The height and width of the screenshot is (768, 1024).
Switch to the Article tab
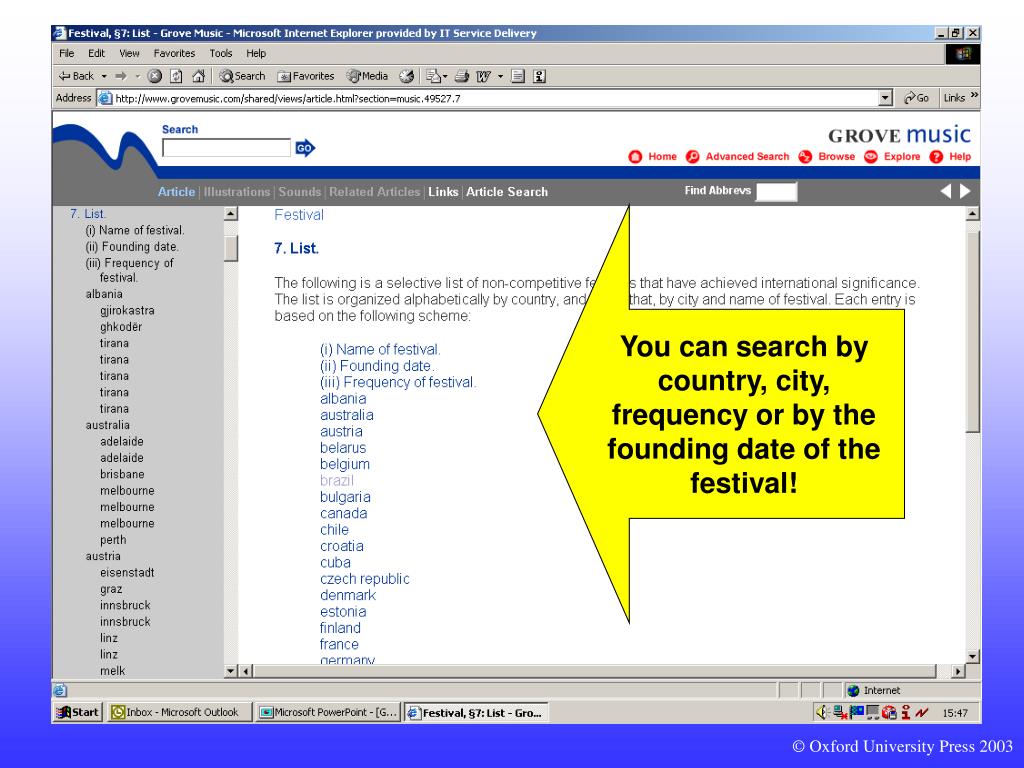click(176, 192)
